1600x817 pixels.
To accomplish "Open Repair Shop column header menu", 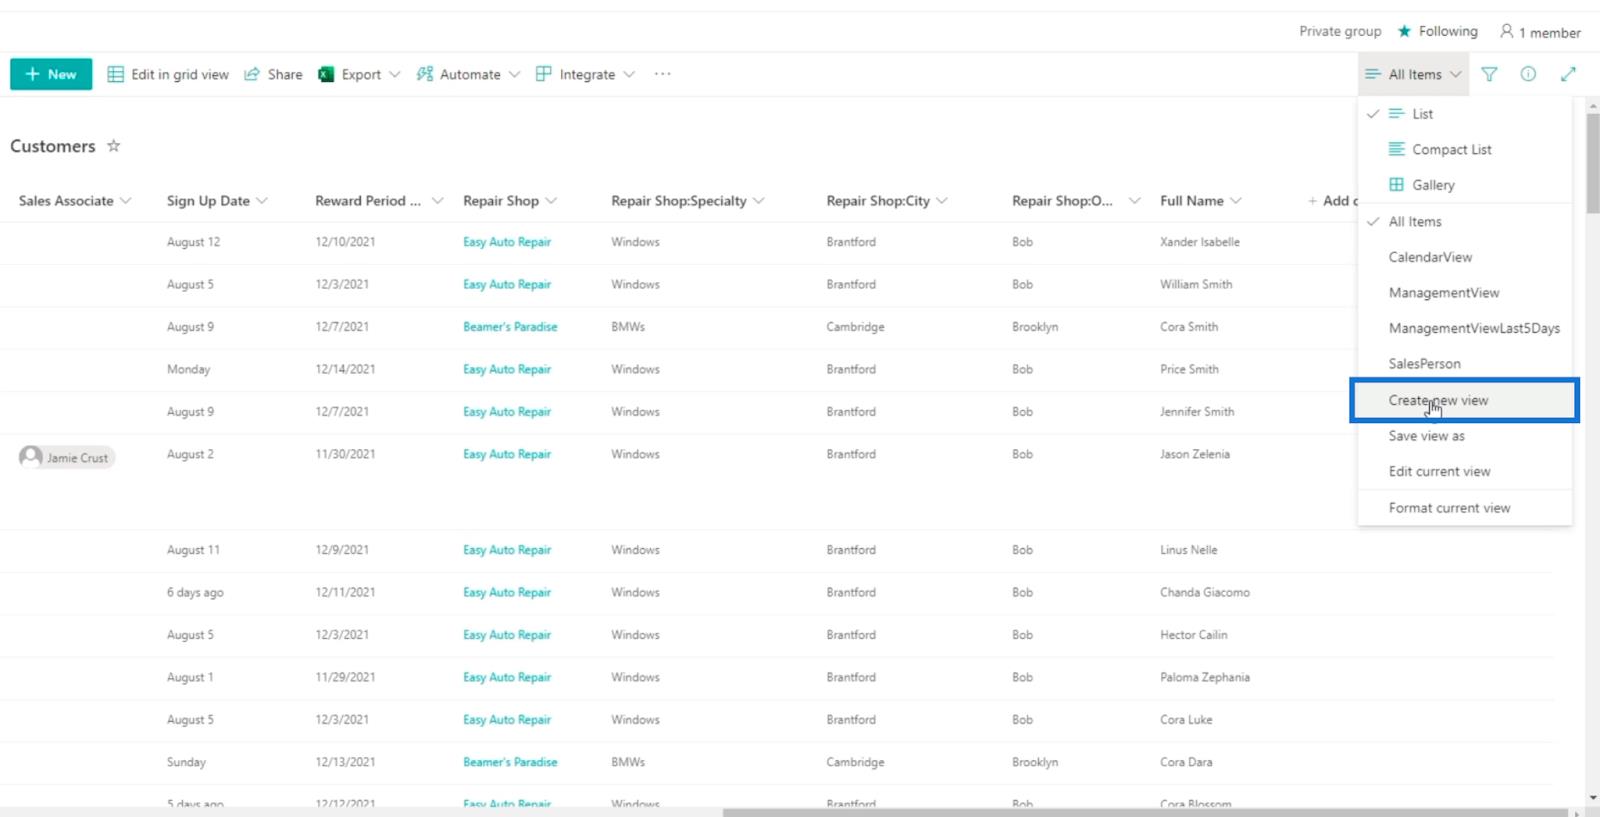I will 510,201.
